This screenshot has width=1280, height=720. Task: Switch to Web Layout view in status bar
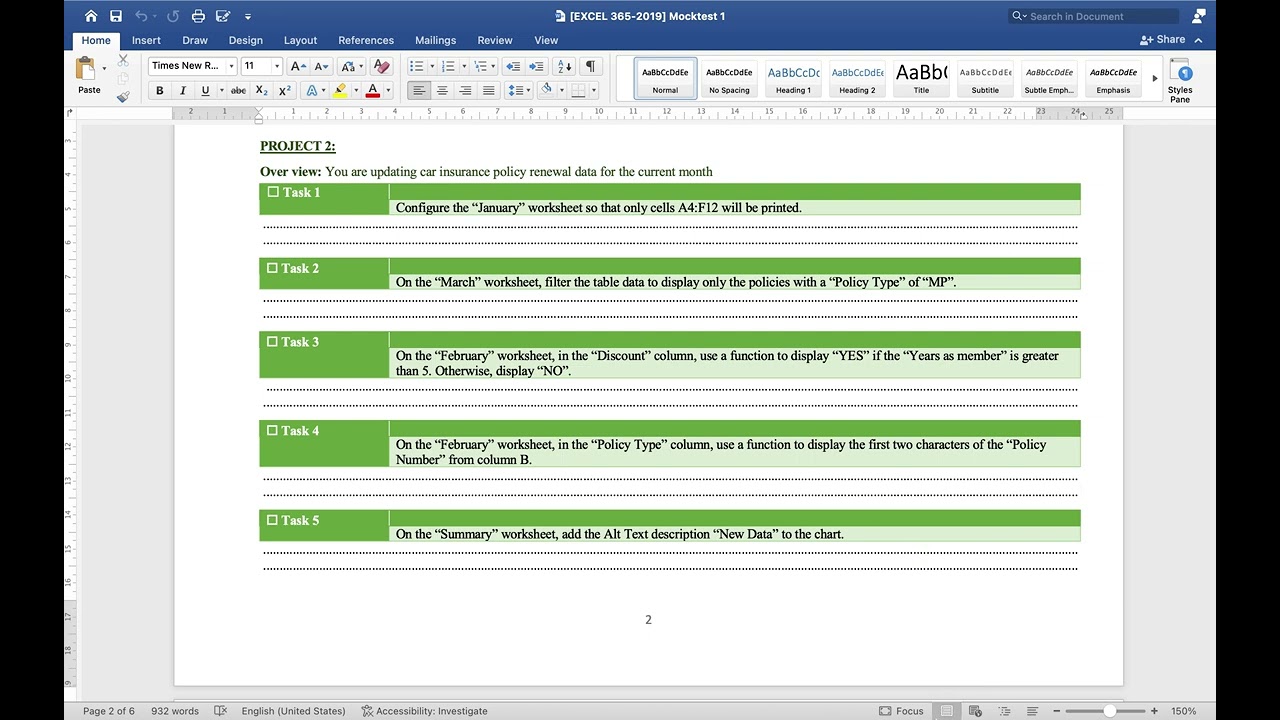[975, 711]
